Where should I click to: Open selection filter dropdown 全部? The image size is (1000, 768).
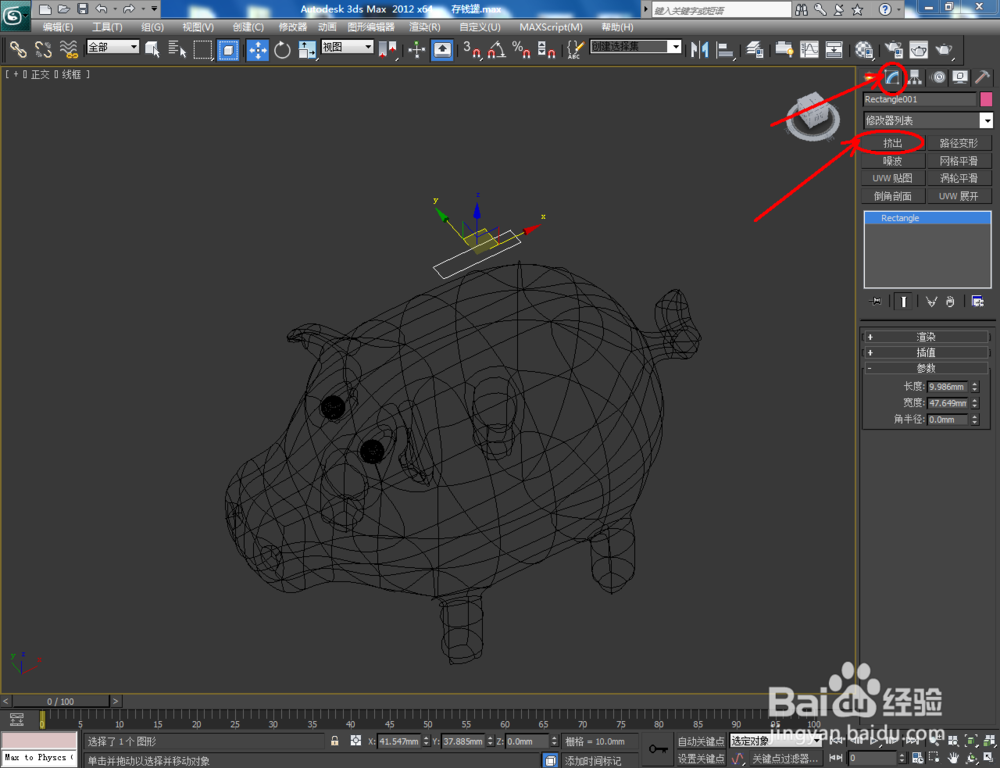point(113,47)
